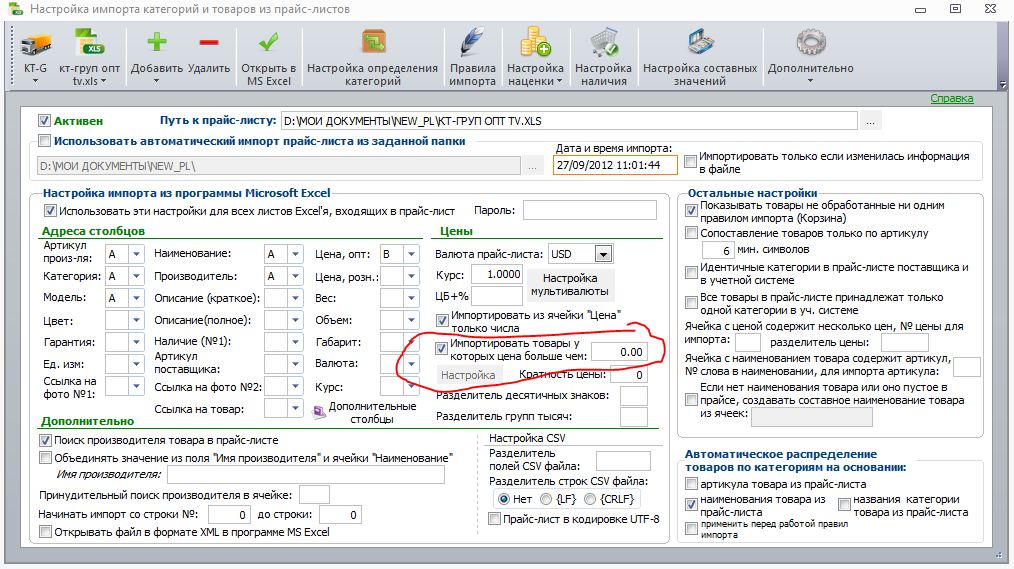Click the Кратность цены field
This screenshot has width=1014, height=569.
pyautogui.click(x=629, y=375)
